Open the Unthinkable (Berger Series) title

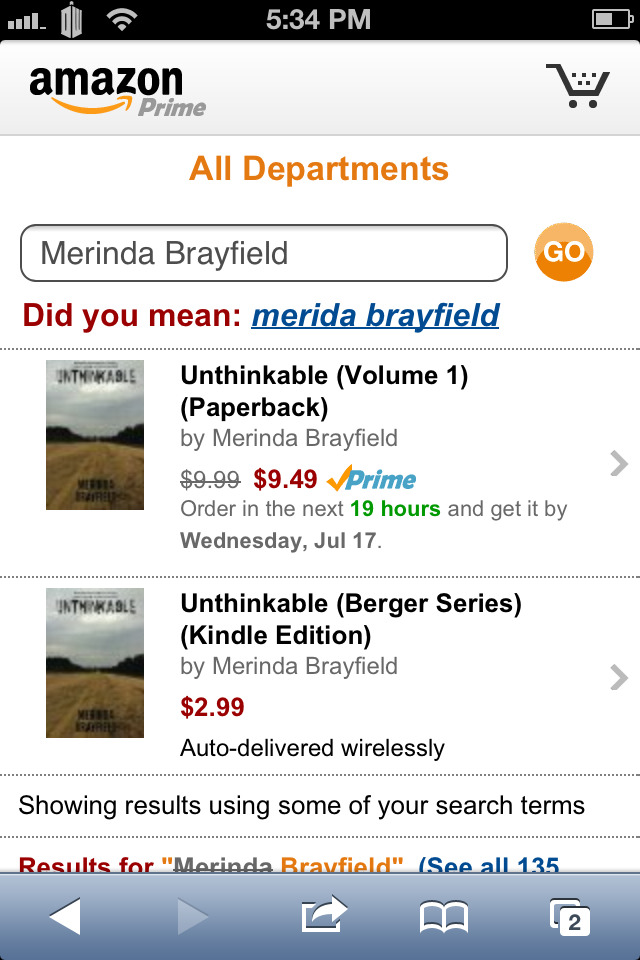[x=350, y=619]
